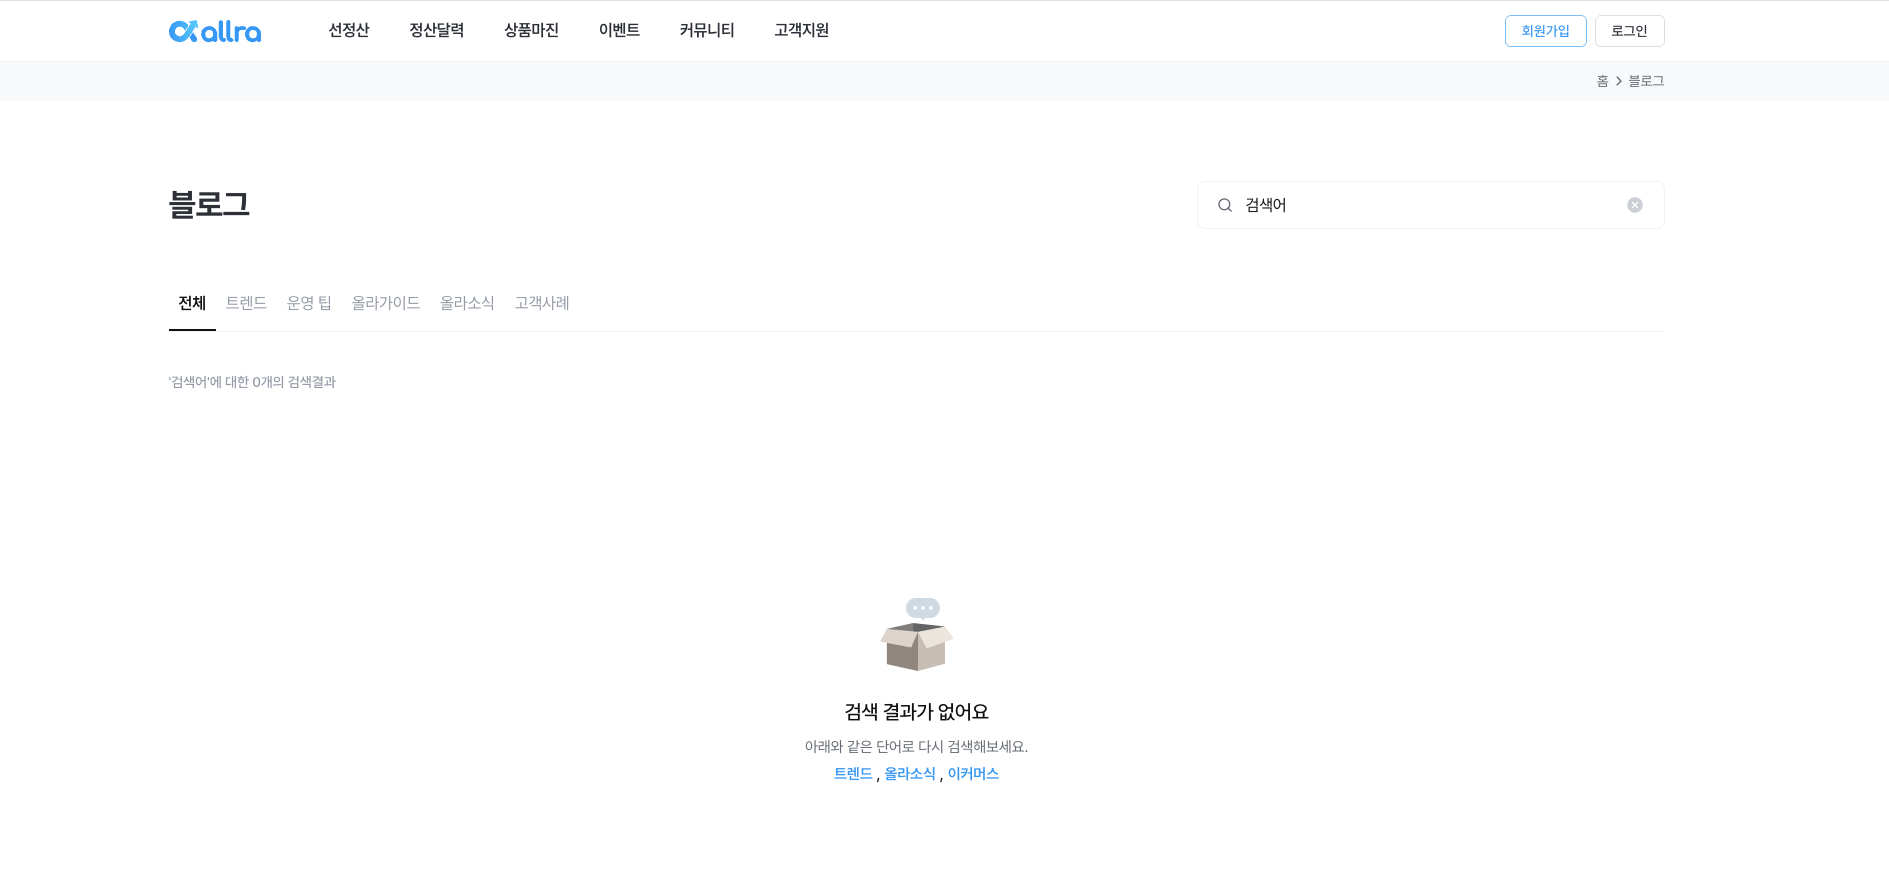Click the 블로그 page heading

click(209, 204)
